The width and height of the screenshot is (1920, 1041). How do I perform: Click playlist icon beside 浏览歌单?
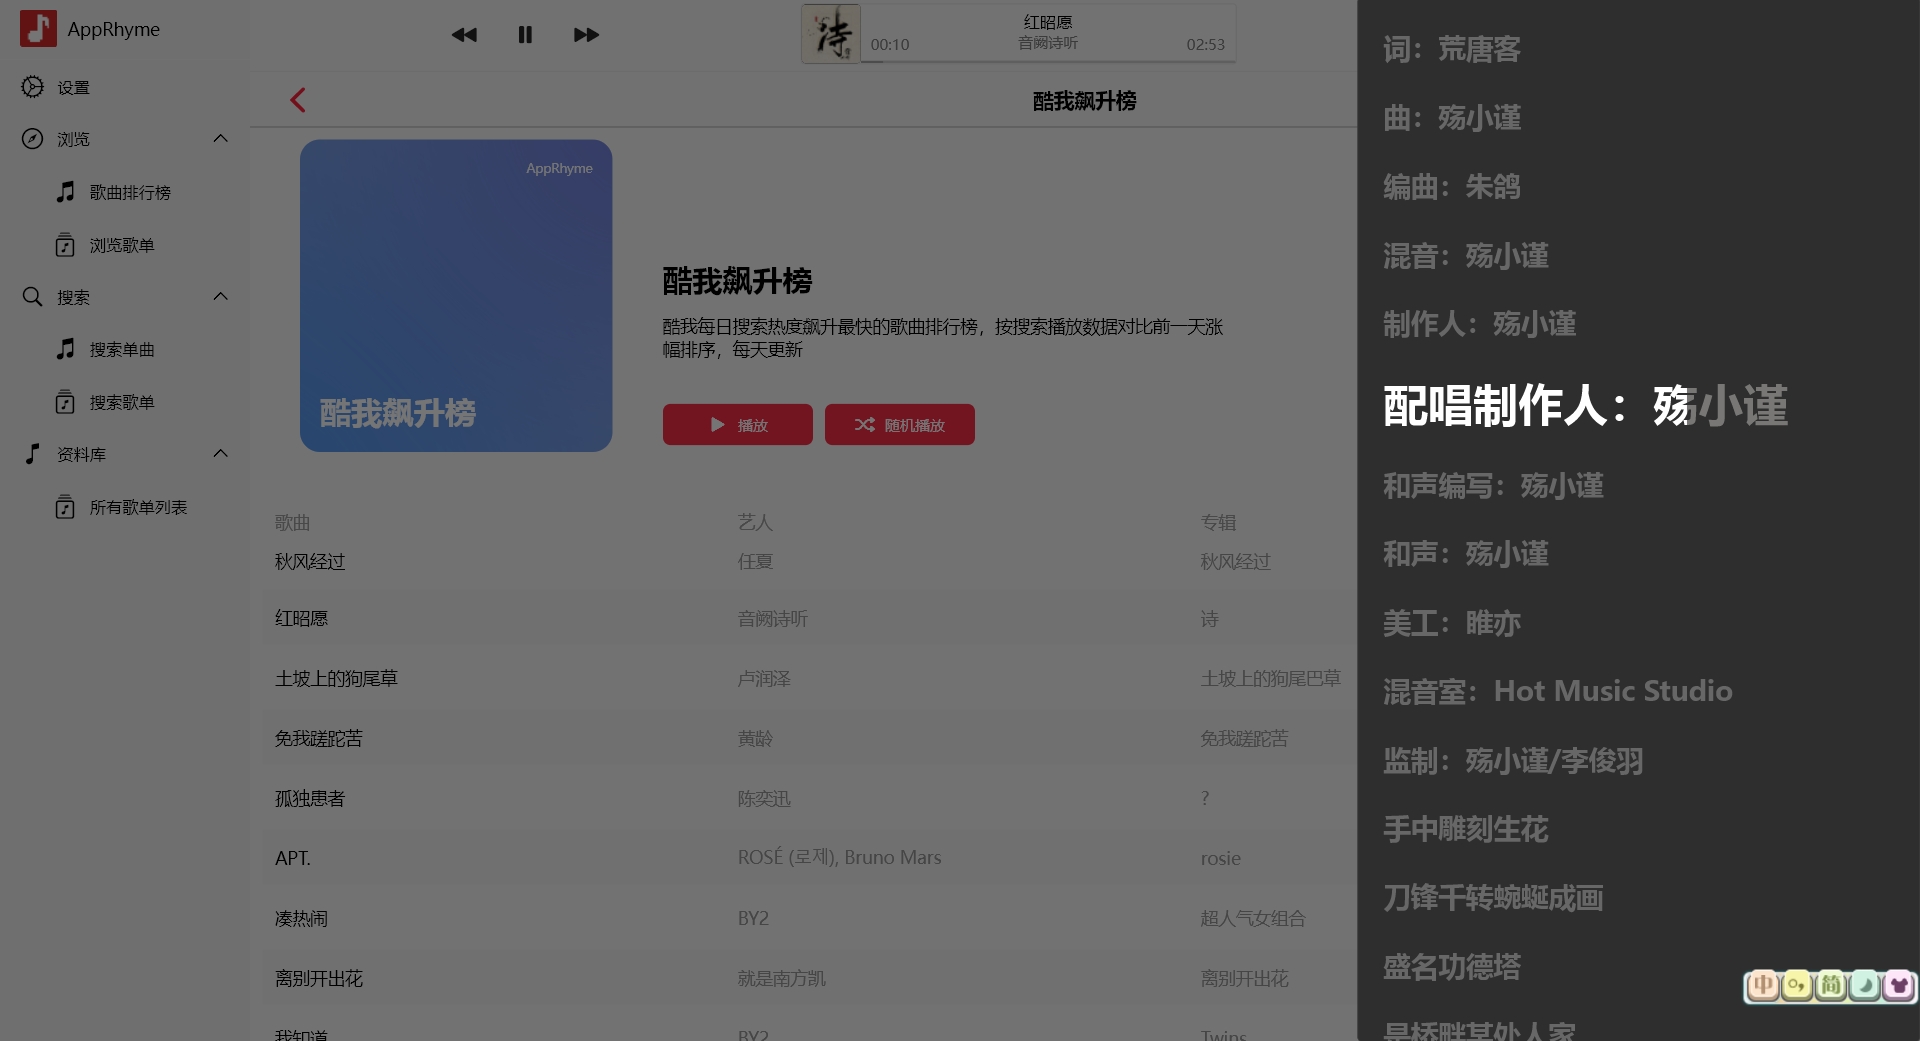tap(65, 245)
